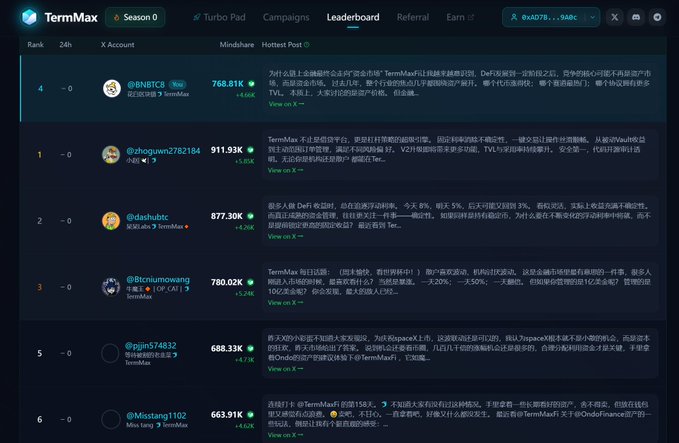The height and width of the screenshot is (443, 679).
Task: Open the Season 0 selector
Action: point(135,17)
